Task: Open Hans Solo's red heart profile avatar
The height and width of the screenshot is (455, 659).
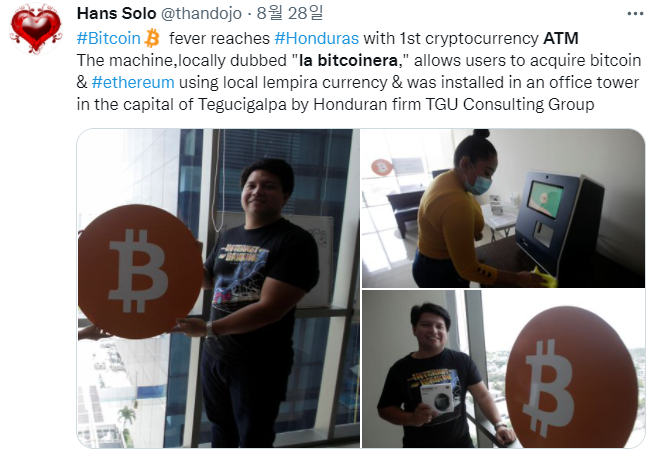Action: pyautogui.click(x=36, y=29)
